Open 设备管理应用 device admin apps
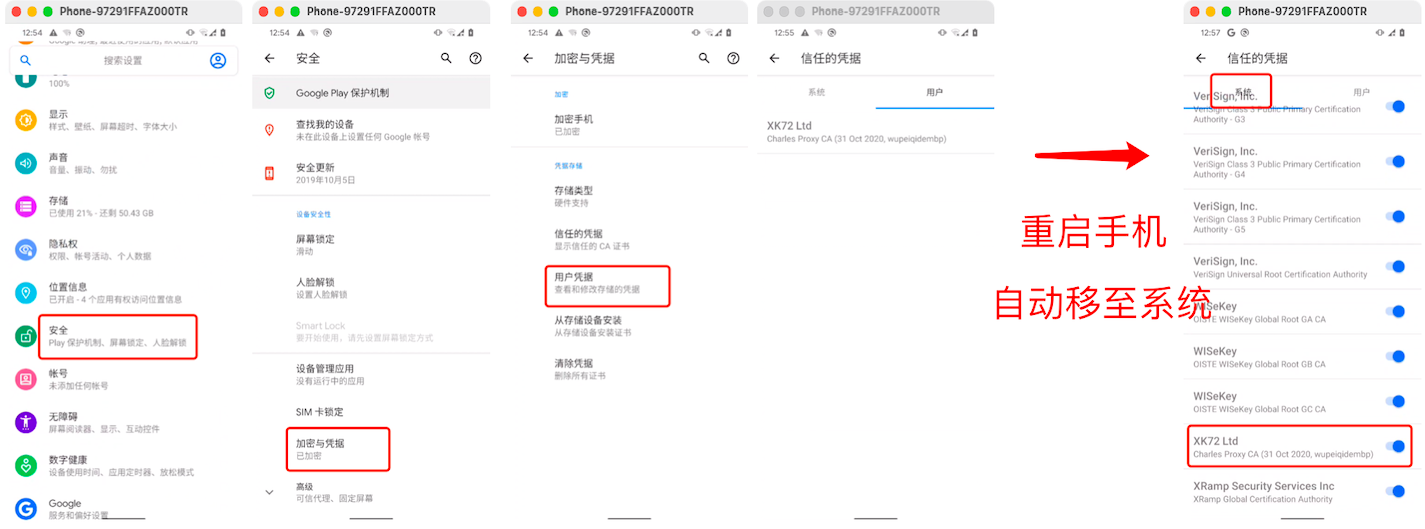This screenshot has height=529, width=1425. (371, 374)
